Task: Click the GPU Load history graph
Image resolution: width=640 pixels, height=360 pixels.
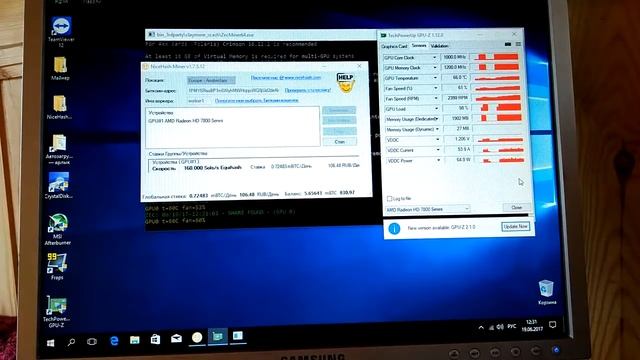Action: pos(498,108)
